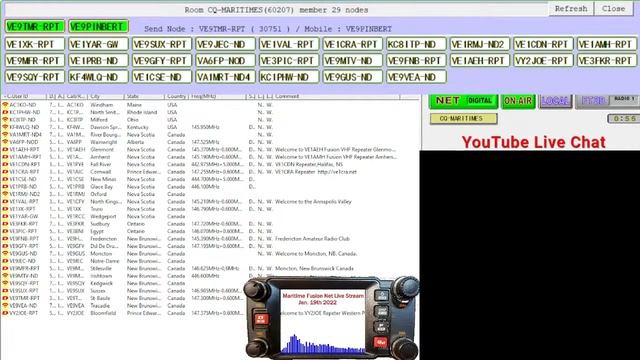Screen dimensions: 640x360
Task: Click the icon beside VE9FNB-RPT list row
Action: (x=5, y=239)
